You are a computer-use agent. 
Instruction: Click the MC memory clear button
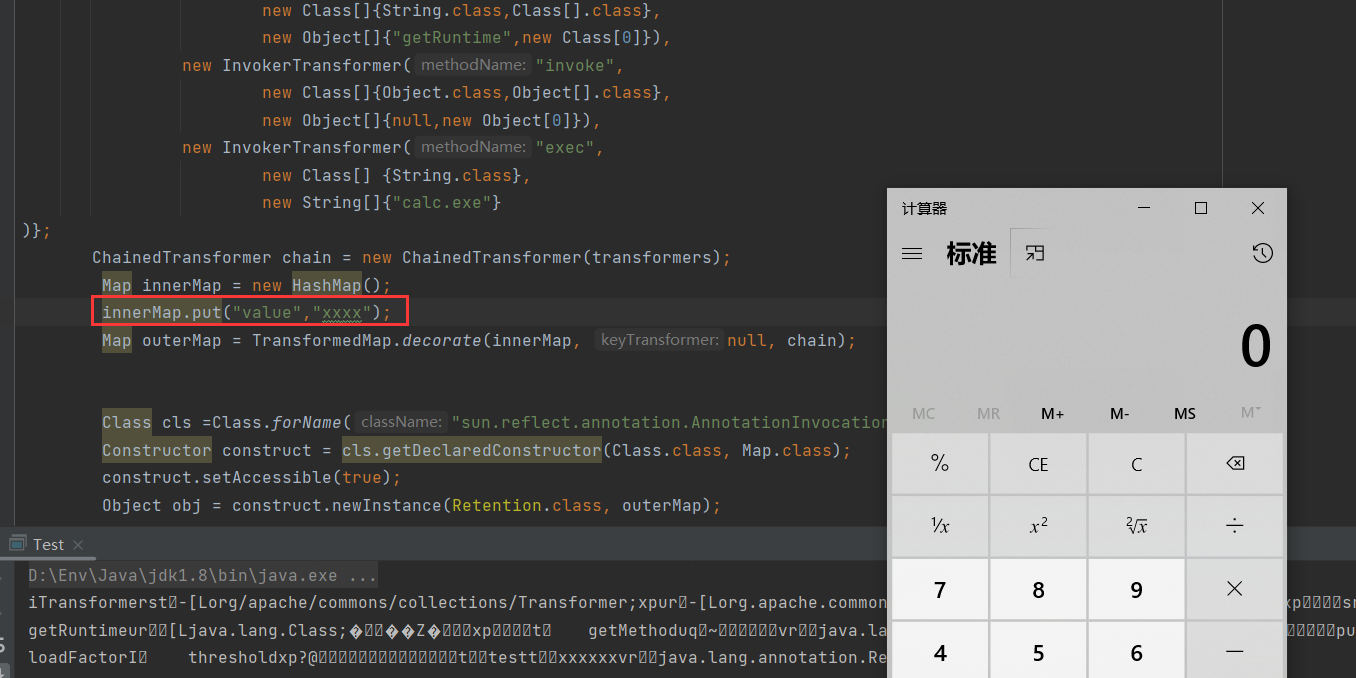(923, 414)
